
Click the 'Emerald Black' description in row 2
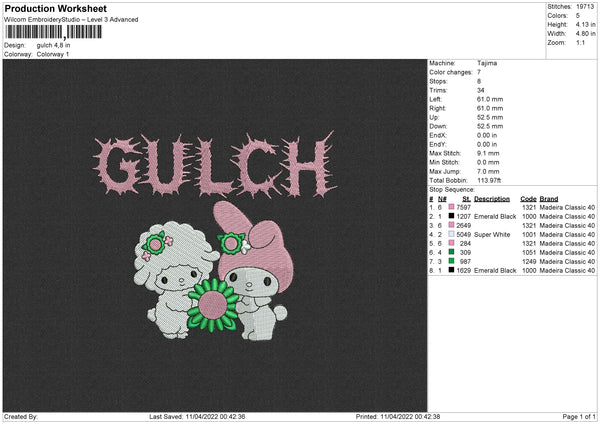(x=495, y=217)
